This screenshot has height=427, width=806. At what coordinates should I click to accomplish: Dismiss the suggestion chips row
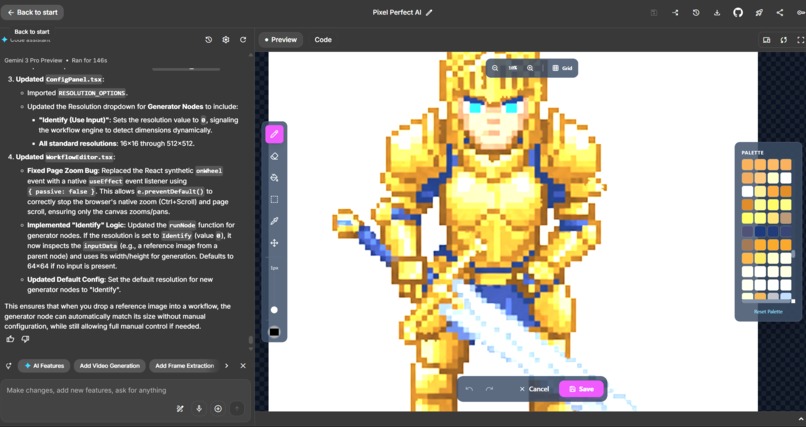pyautogui.click(x=243, y=366)
